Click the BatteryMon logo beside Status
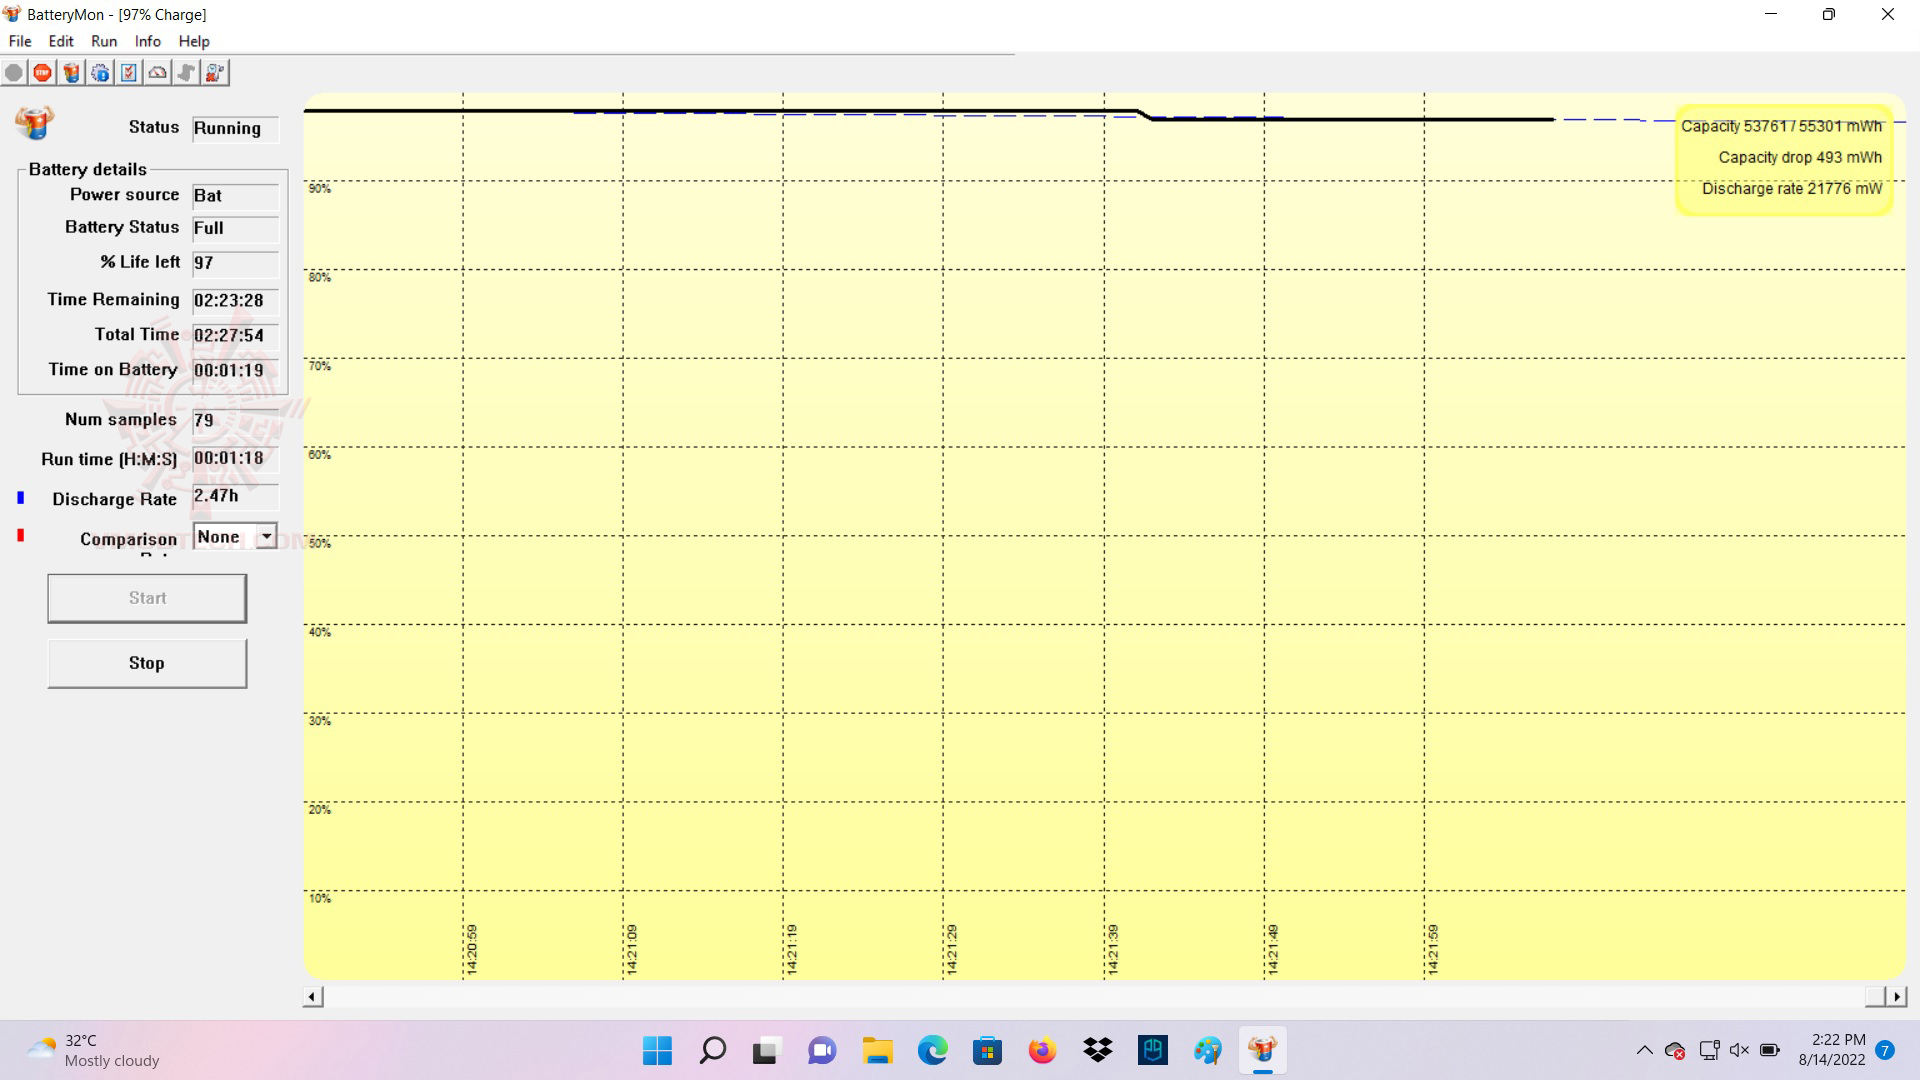 point(34,122)
